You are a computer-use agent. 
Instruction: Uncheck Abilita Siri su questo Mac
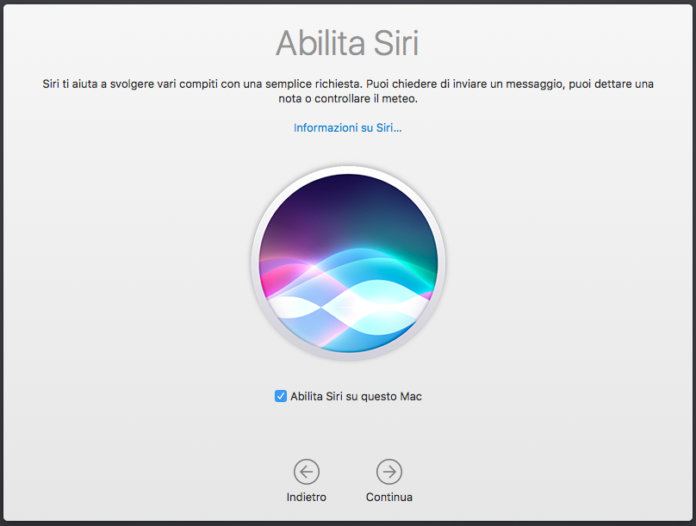click(x=281, y=396)
